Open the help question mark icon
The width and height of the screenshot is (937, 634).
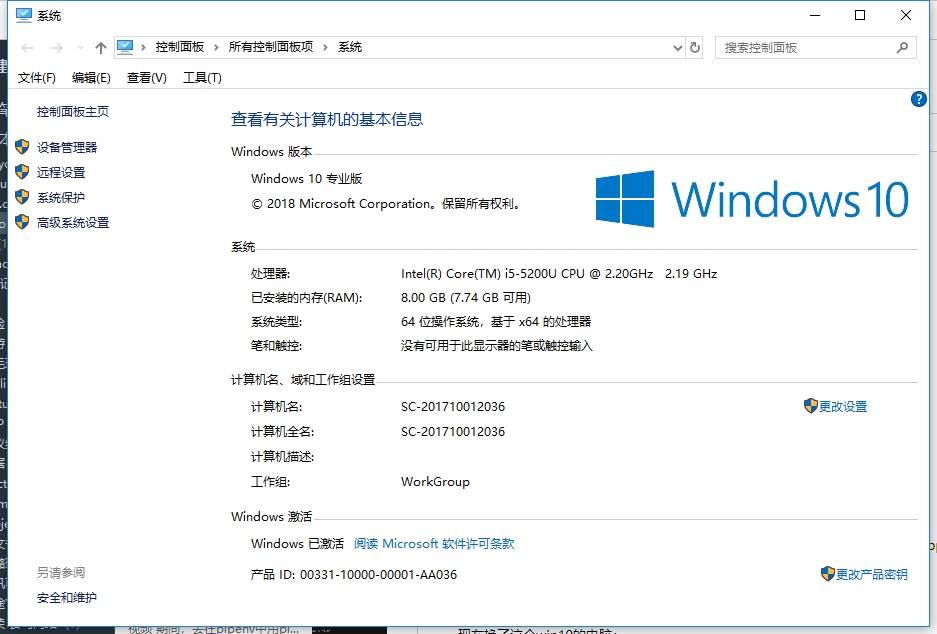pos(918,99)
